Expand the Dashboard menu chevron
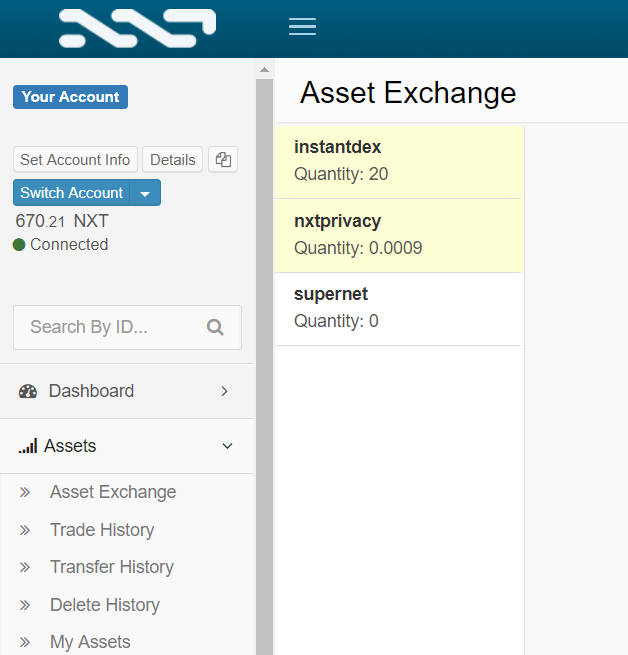Screen dimensions: 628x655 click(224, 391)
